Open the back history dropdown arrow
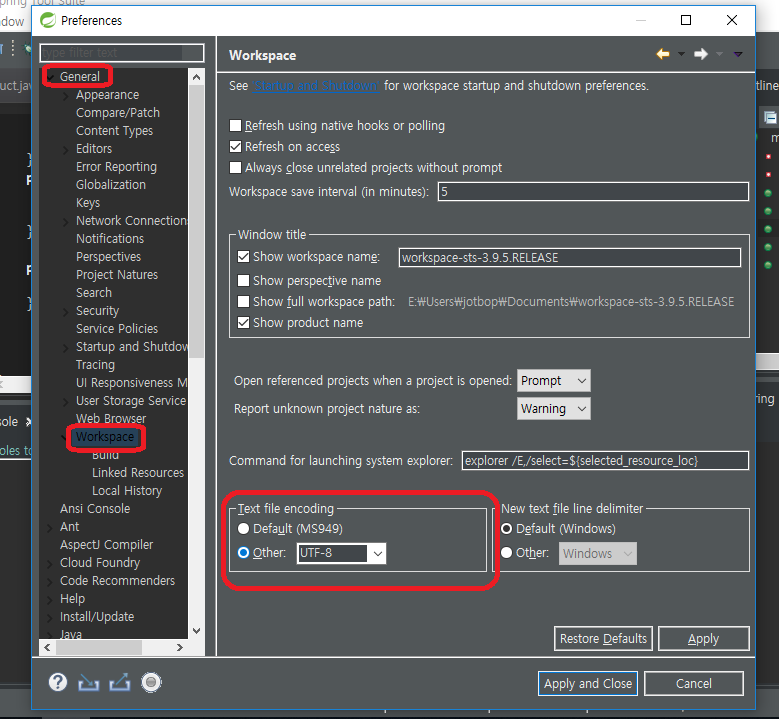The height and width of the screenshot is (719, 779). 681,54
